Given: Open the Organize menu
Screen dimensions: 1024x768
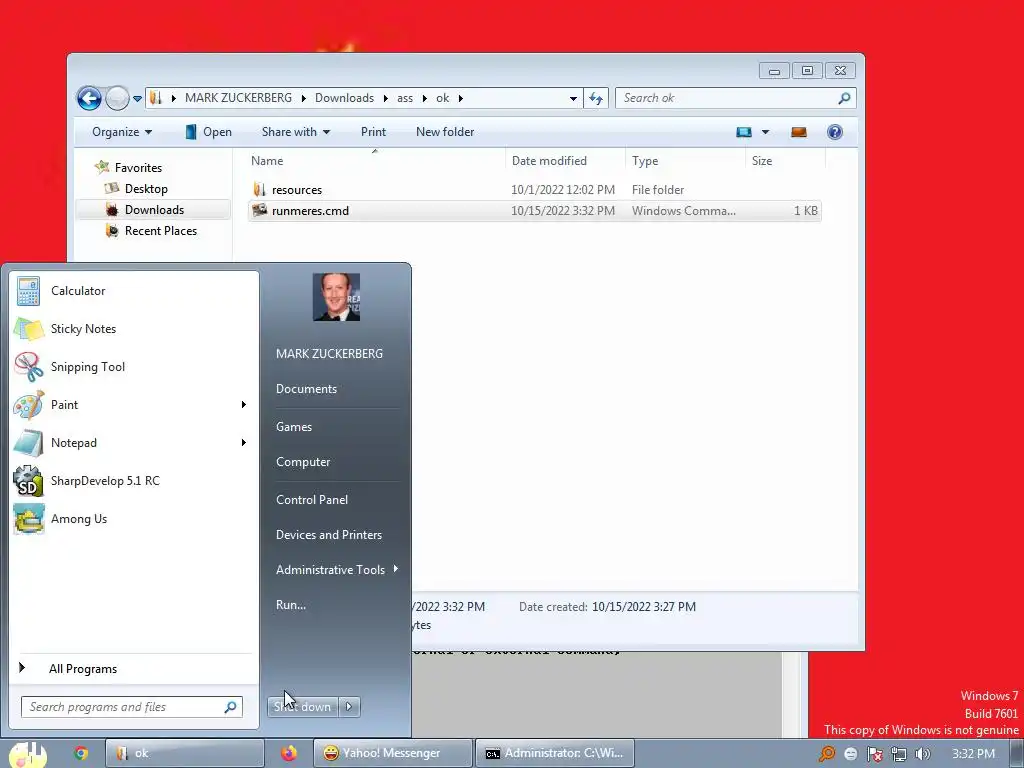Looking at the screenshot, I should 121,132.
